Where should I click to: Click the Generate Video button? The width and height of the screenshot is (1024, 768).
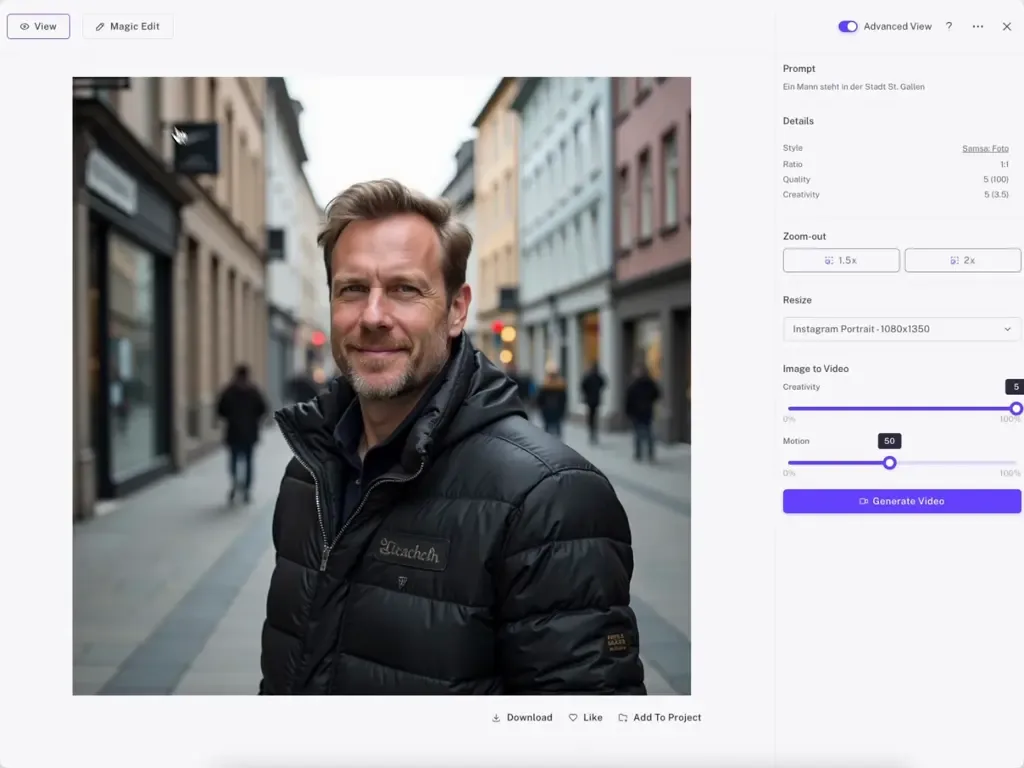(x=902, y=501)
